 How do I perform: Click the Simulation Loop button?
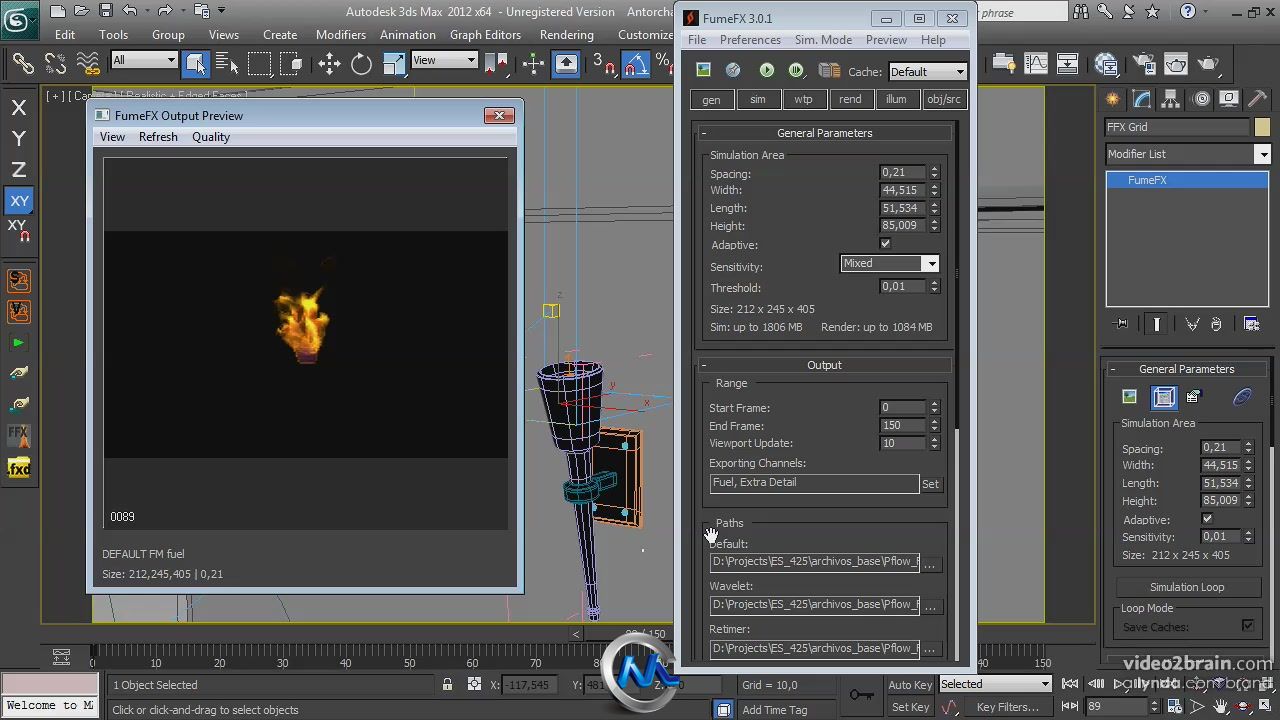[x=1186, y=587]
